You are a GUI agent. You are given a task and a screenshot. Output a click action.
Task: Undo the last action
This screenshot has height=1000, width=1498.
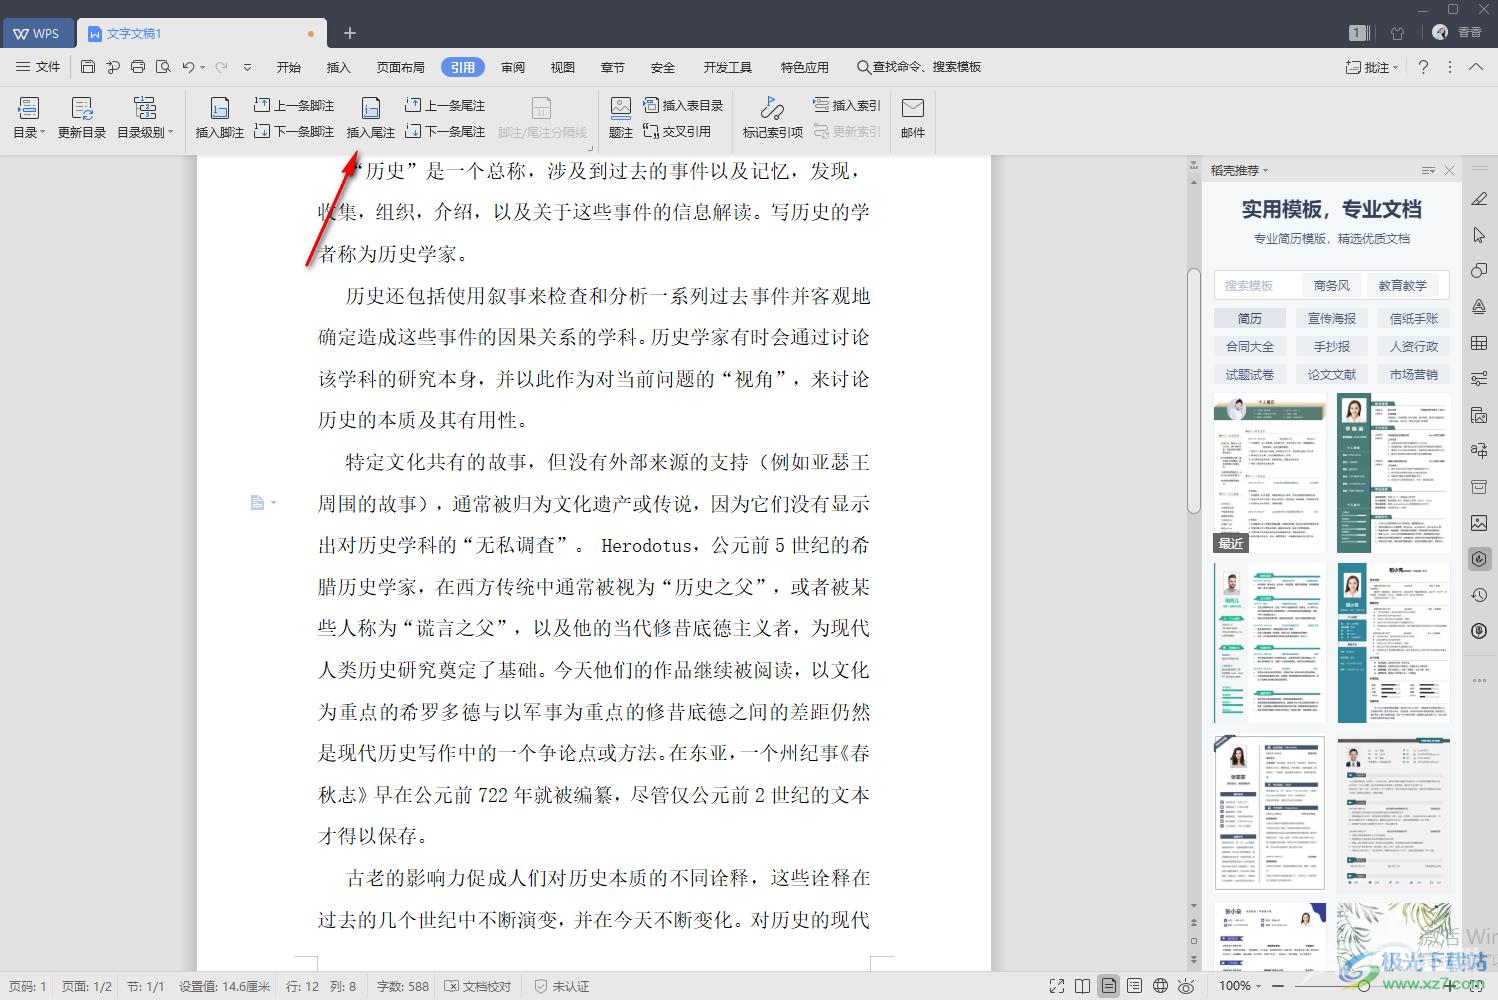tap(188, 67)
